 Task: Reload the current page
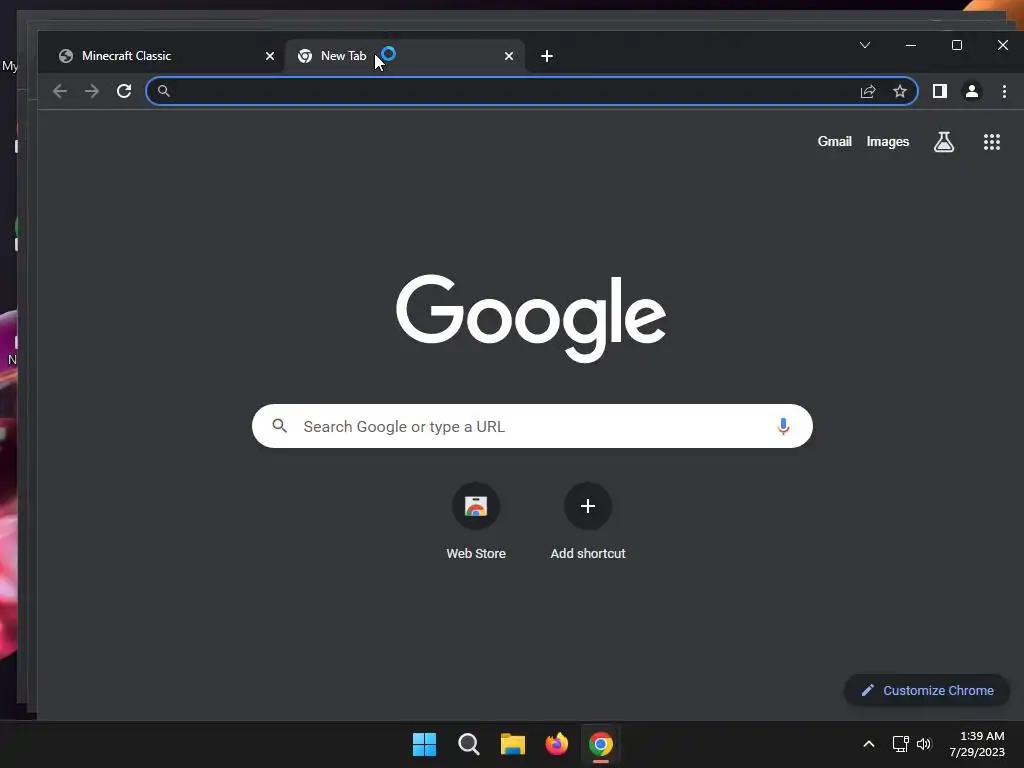(x=124, y=91)
